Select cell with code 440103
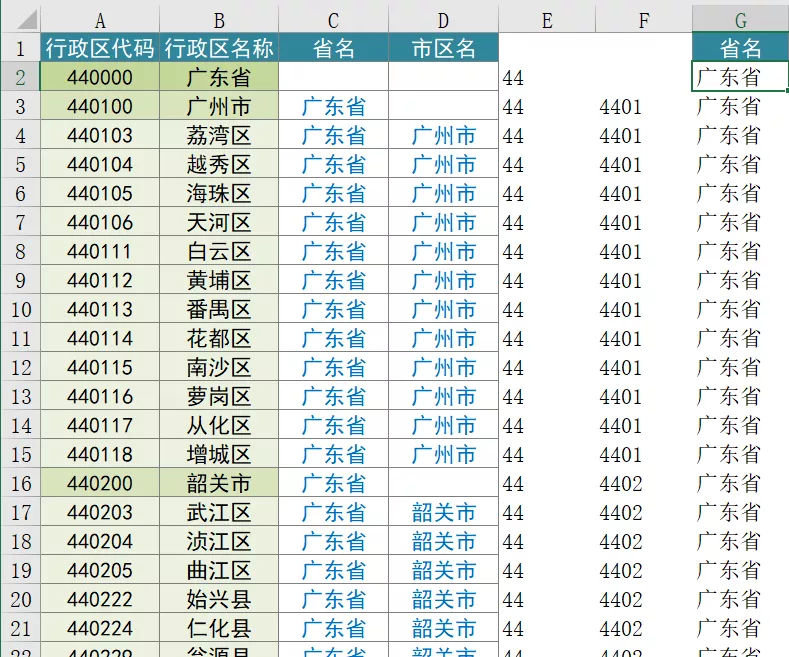Image resolution: width=789 pixels, height=657 pixels. point(100,135)
